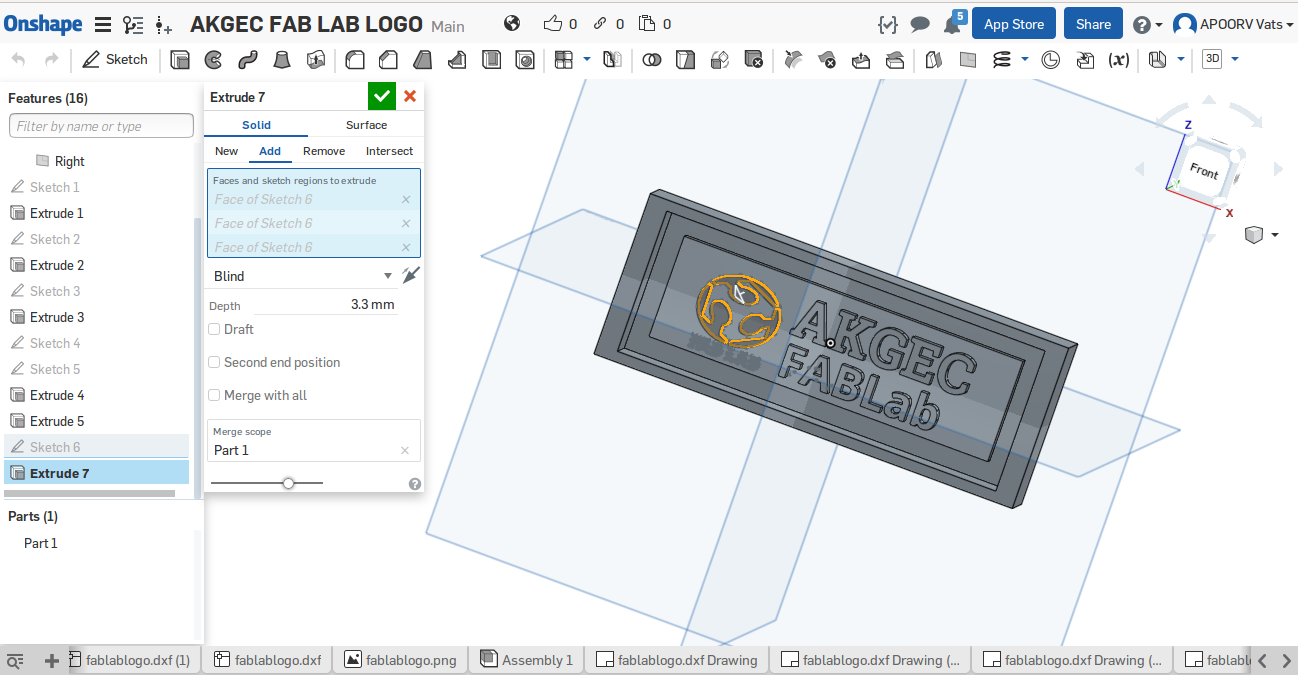This screenshot has height=675, width=1298.
Task: Select Part 1 in parts list
Action: point(41,543)
